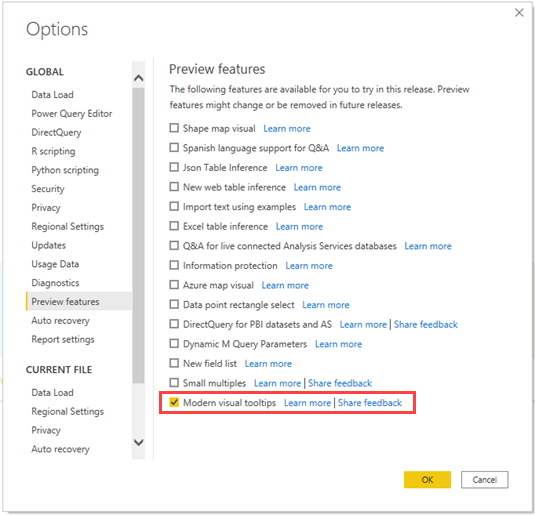The width and height of the screenshot is (535, 515).
Task: Select Usage Data category
Action: (x=55, y=264)
